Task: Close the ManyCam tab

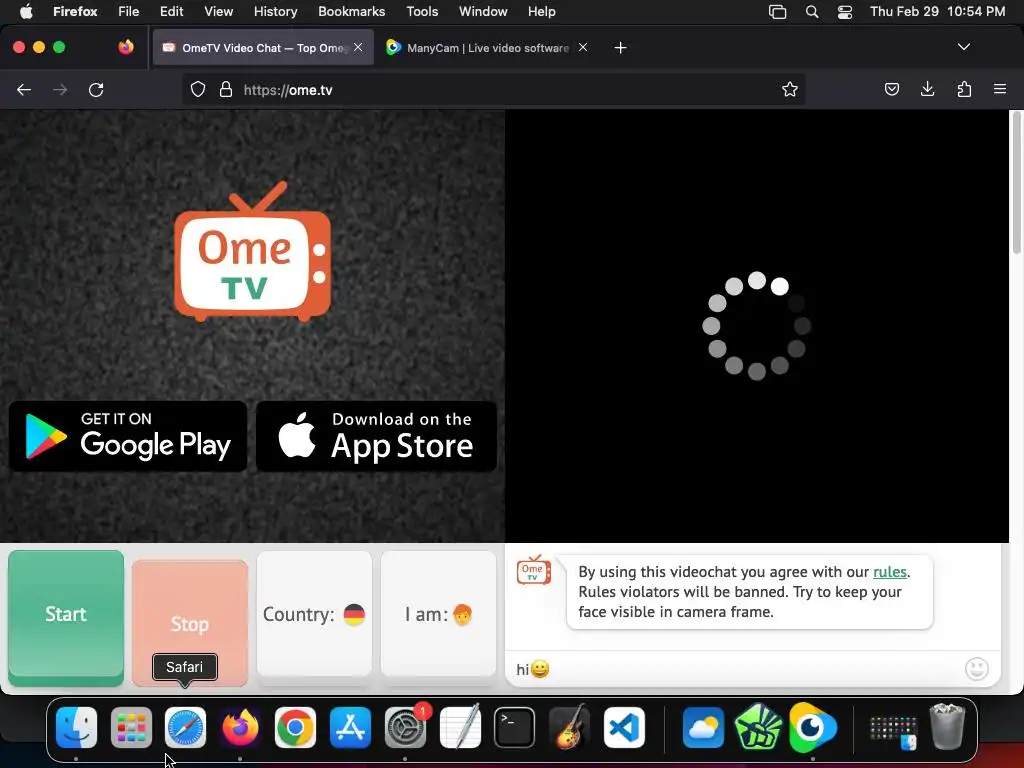Action: pyautogui.click(x=583, y=47)
